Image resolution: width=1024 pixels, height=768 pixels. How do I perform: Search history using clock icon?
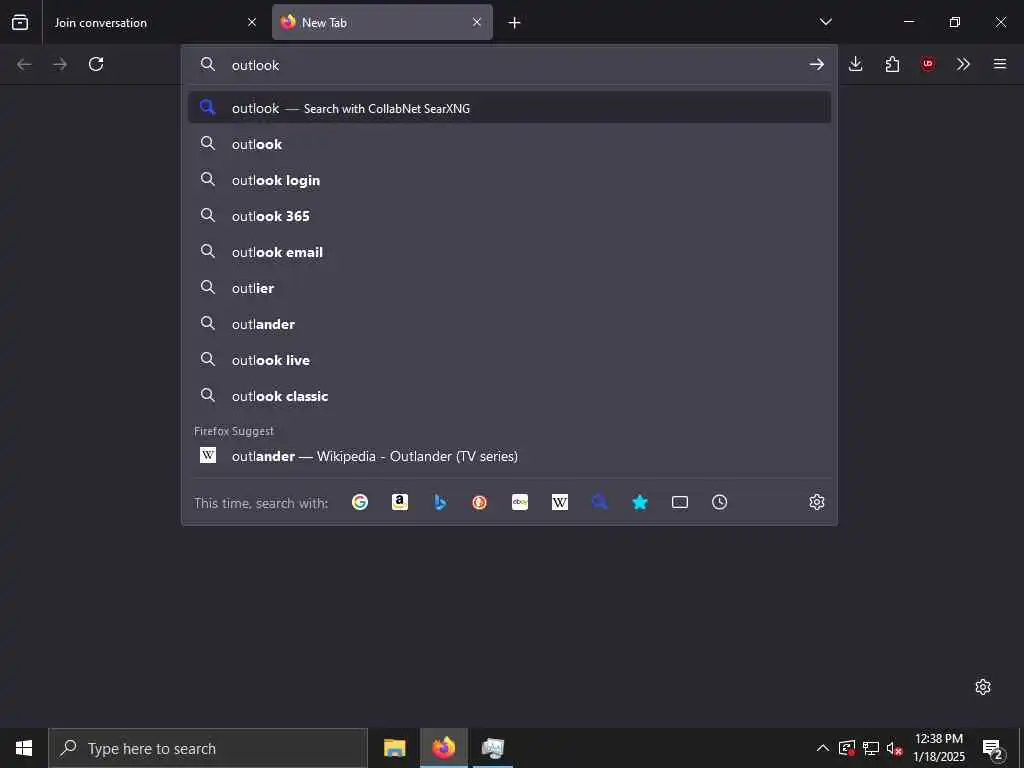720,502
